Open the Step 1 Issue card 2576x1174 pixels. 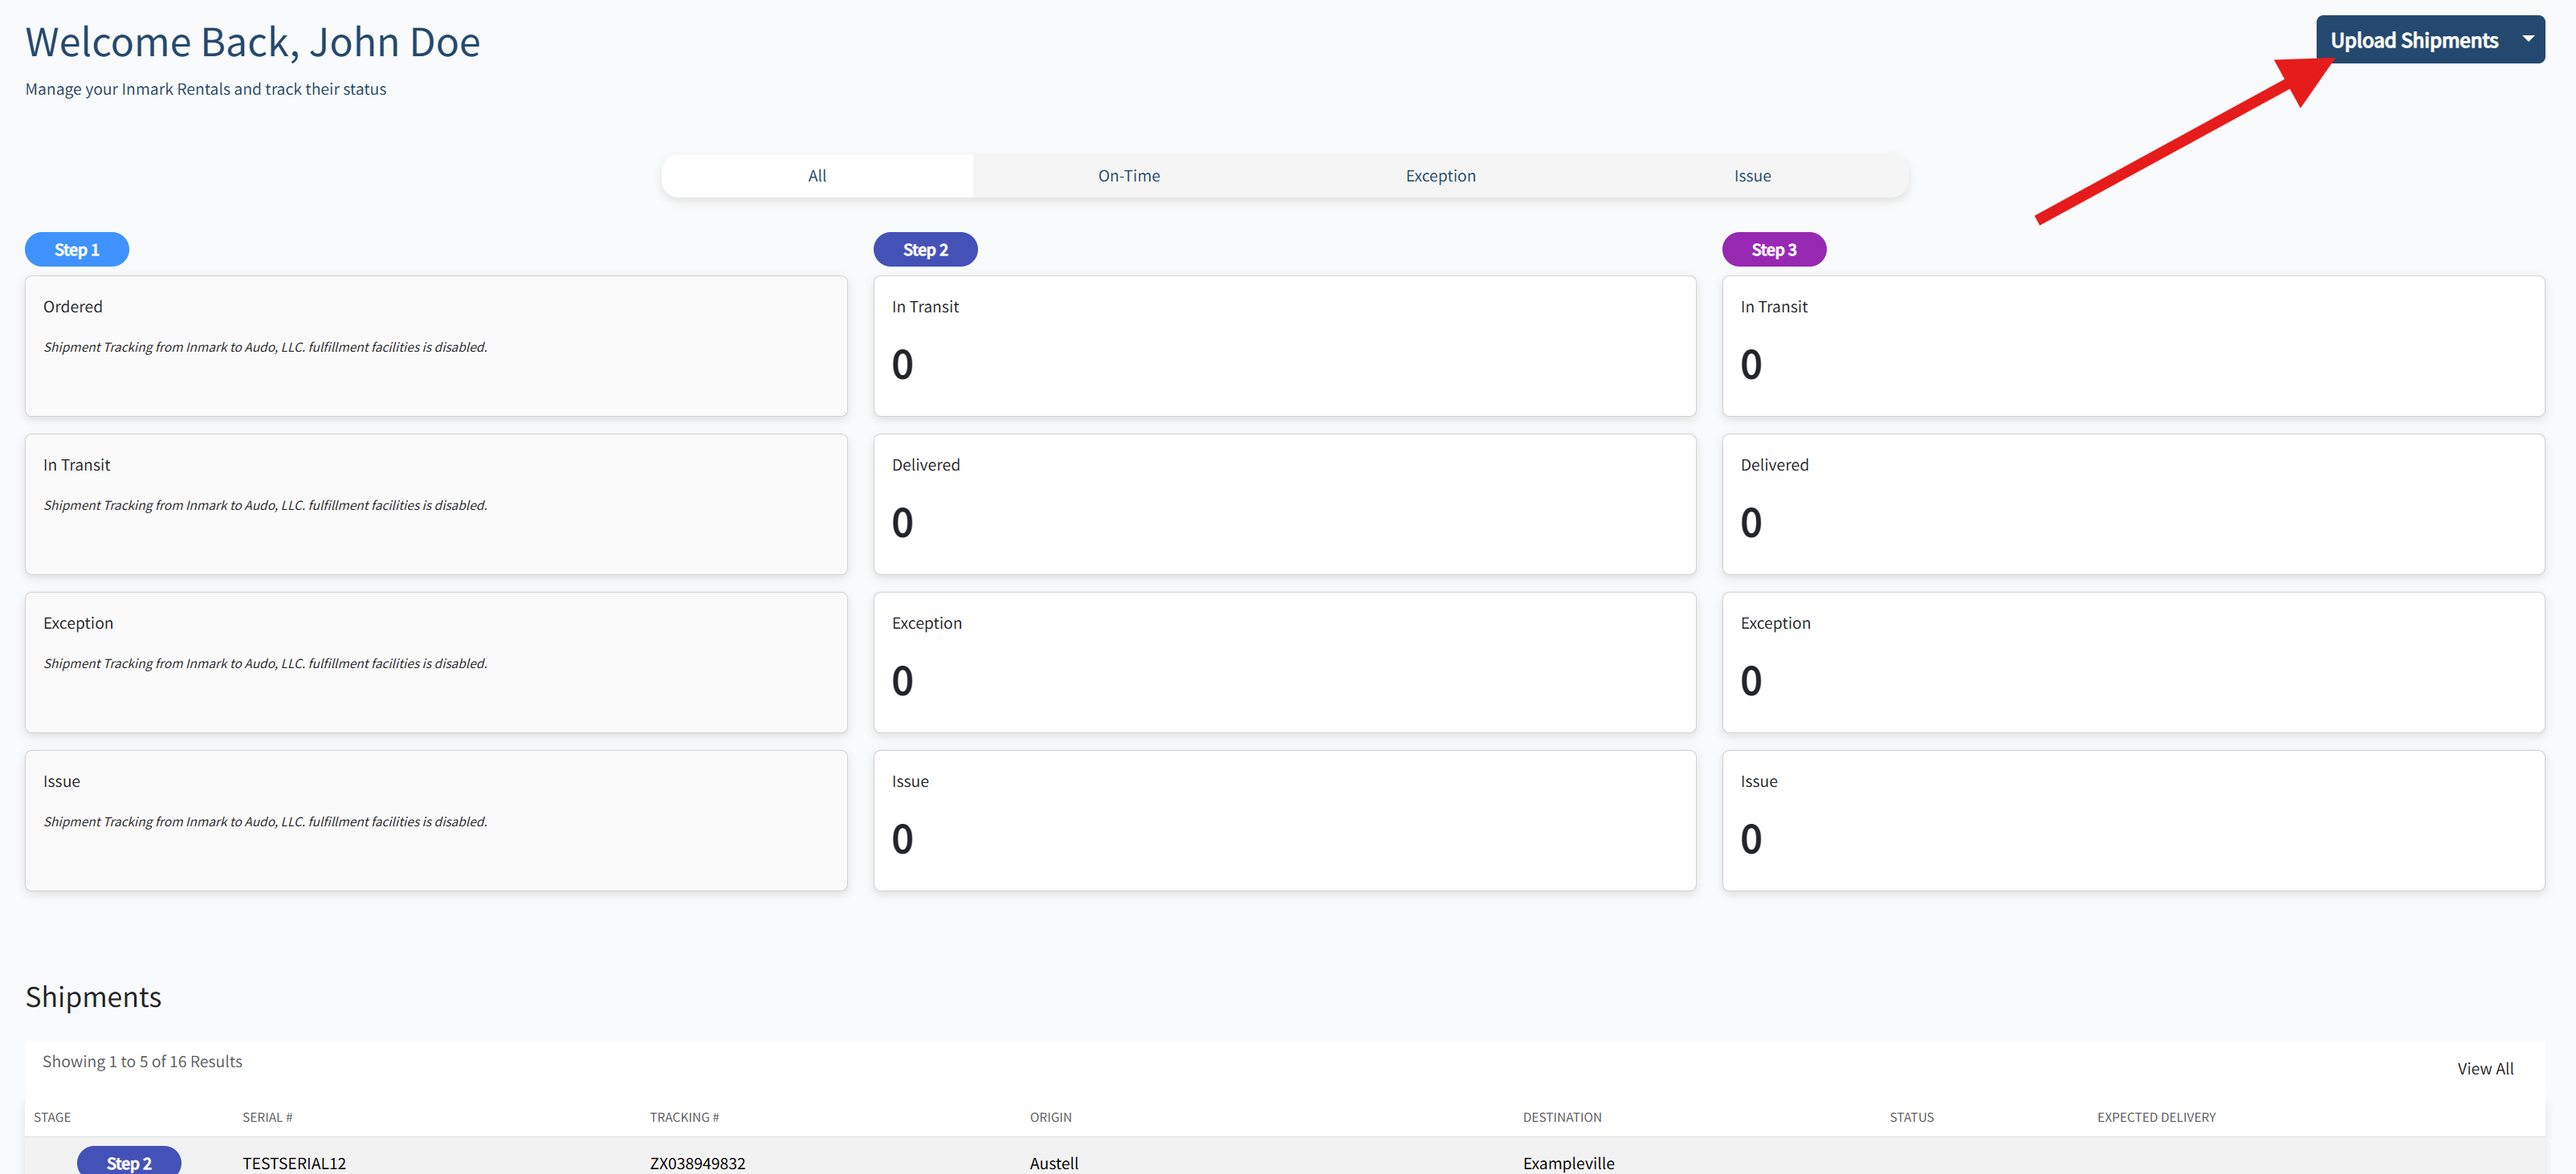436,821
